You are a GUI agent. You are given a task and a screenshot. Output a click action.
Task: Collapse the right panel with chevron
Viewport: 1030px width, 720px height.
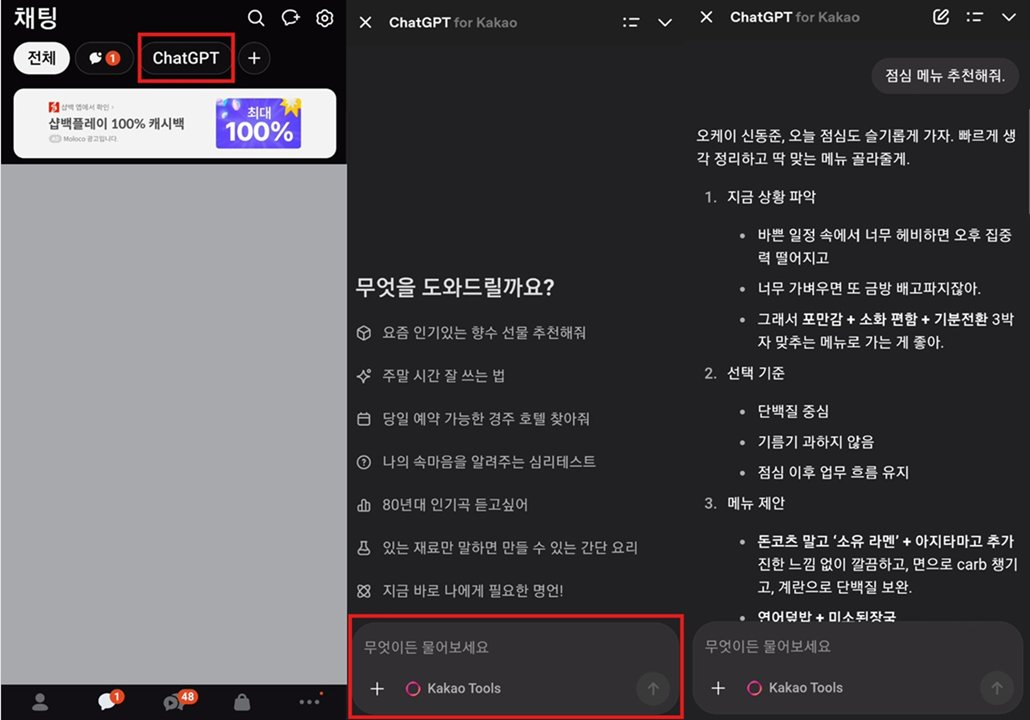[x=1008, y=17]
